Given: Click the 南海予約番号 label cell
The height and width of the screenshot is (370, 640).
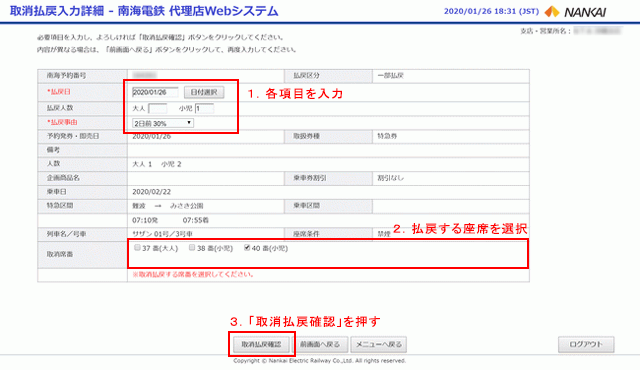Looking at the screenshot, I should [82, 75].
